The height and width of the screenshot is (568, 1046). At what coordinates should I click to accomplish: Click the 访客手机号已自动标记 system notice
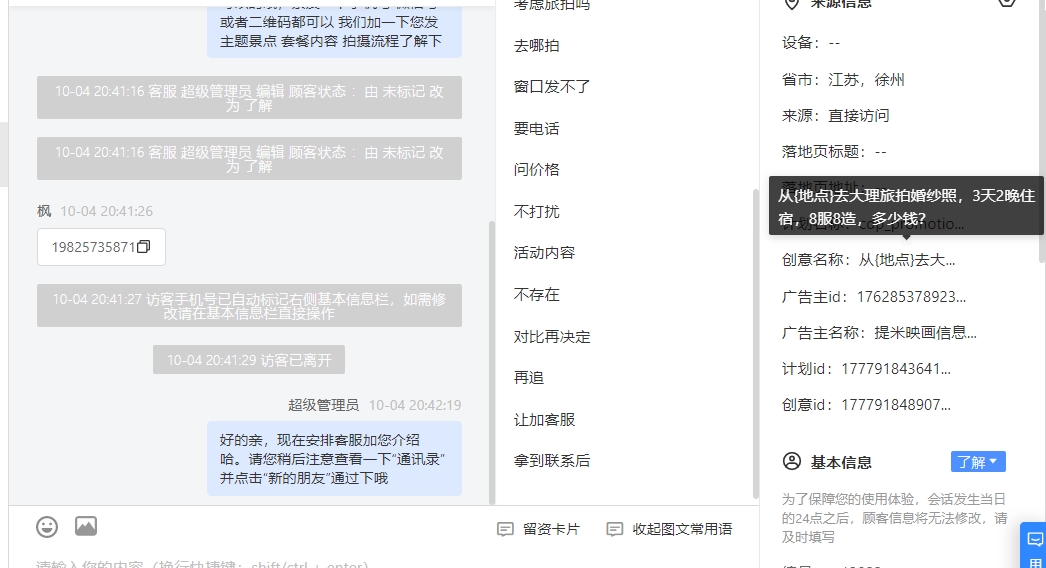coord(249,306)
